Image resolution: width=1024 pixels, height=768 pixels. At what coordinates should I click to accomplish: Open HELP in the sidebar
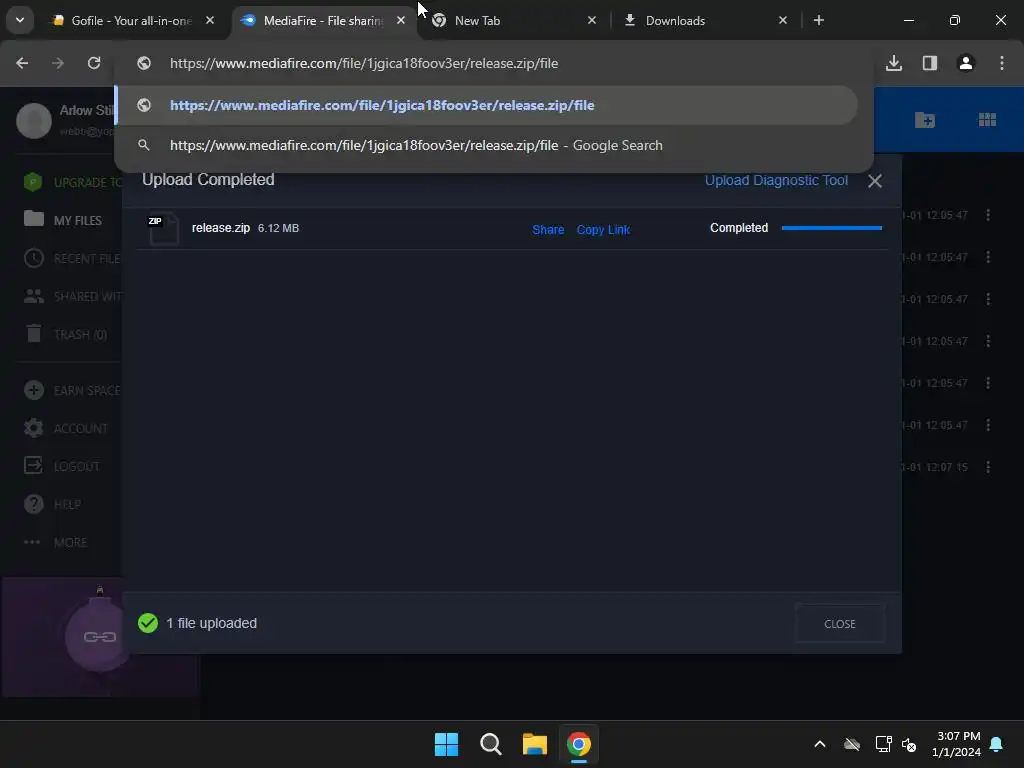tap(52, 504)
